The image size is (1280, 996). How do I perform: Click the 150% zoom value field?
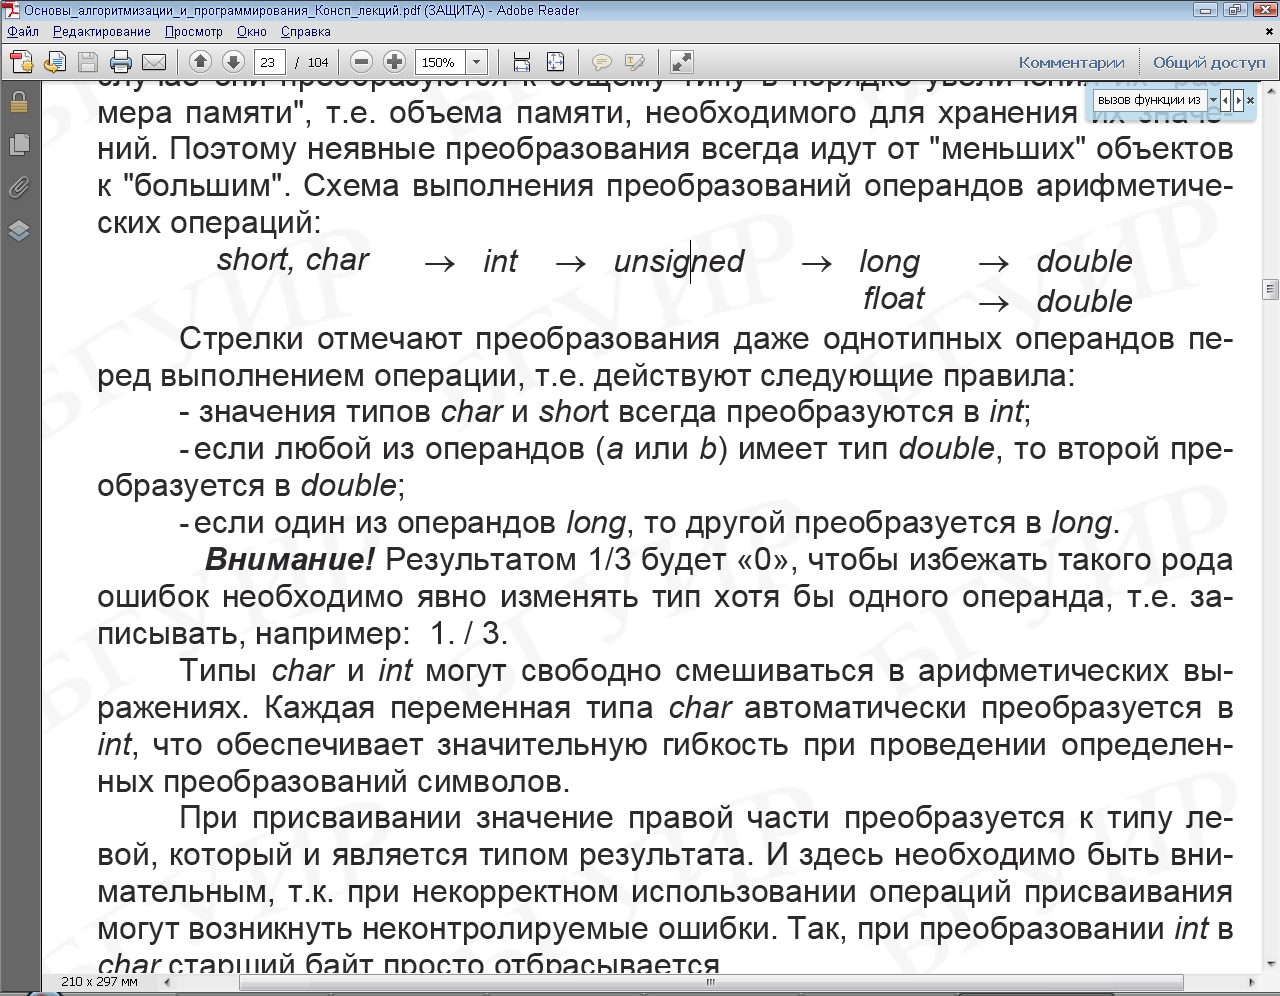pyautogui.click(x=440, y=62)
